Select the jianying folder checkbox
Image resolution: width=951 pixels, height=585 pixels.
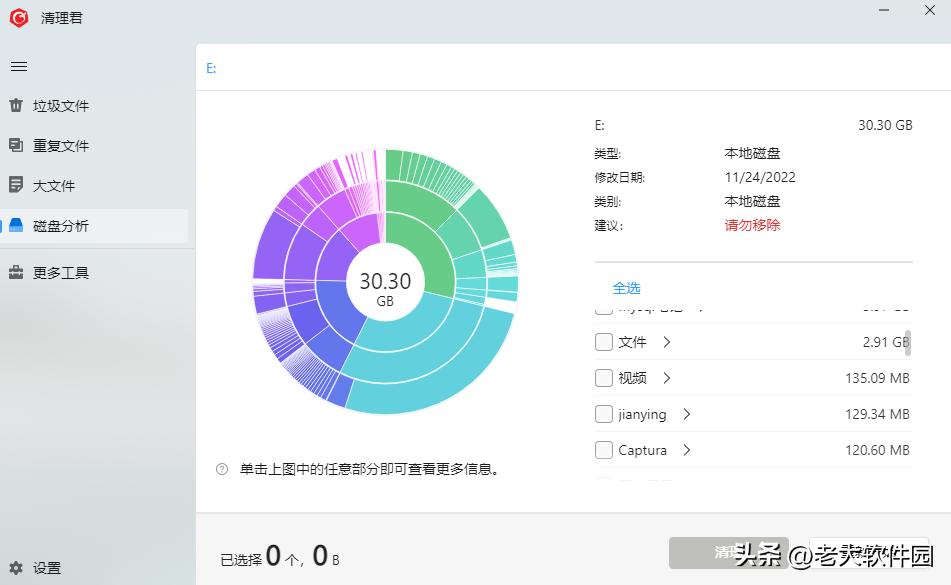(604, 414)
